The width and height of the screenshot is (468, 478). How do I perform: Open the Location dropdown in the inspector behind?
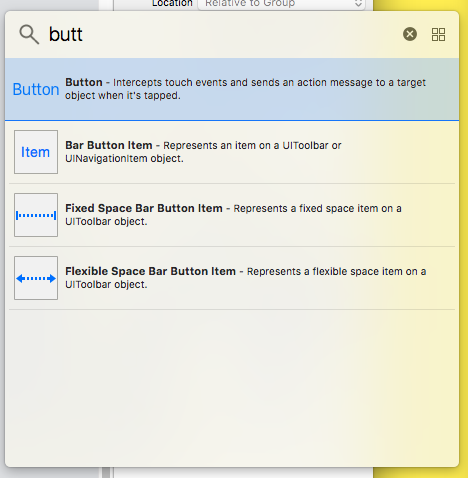[282, 4]
